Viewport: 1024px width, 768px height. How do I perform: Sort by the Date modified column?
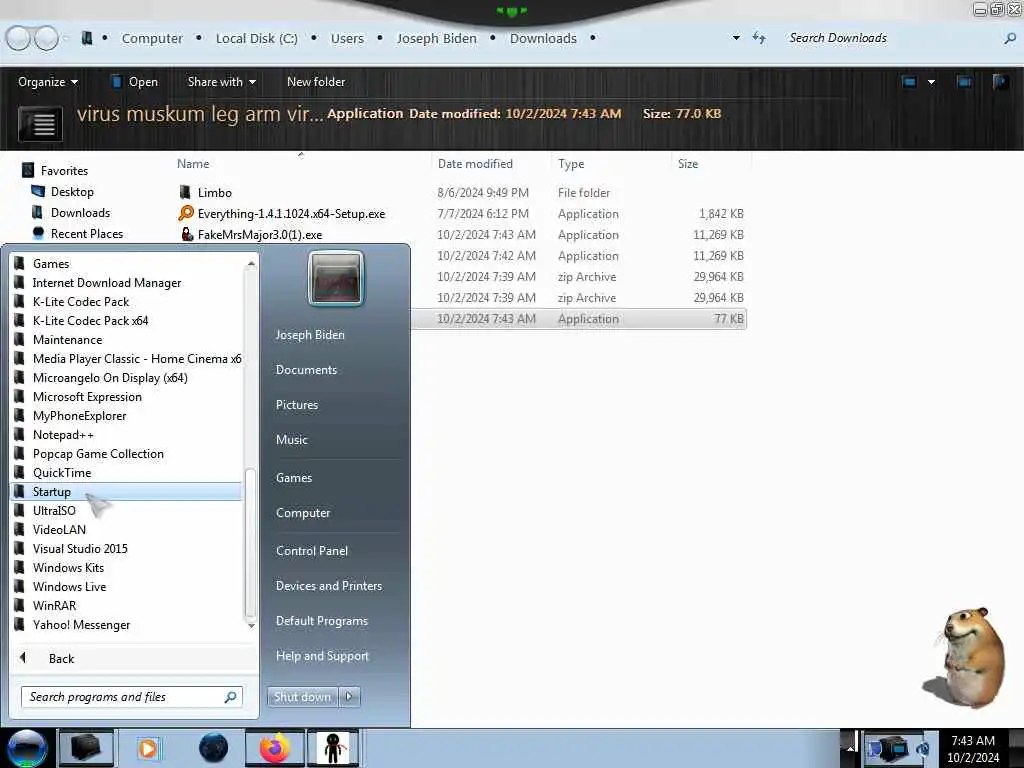click(475, 164)
